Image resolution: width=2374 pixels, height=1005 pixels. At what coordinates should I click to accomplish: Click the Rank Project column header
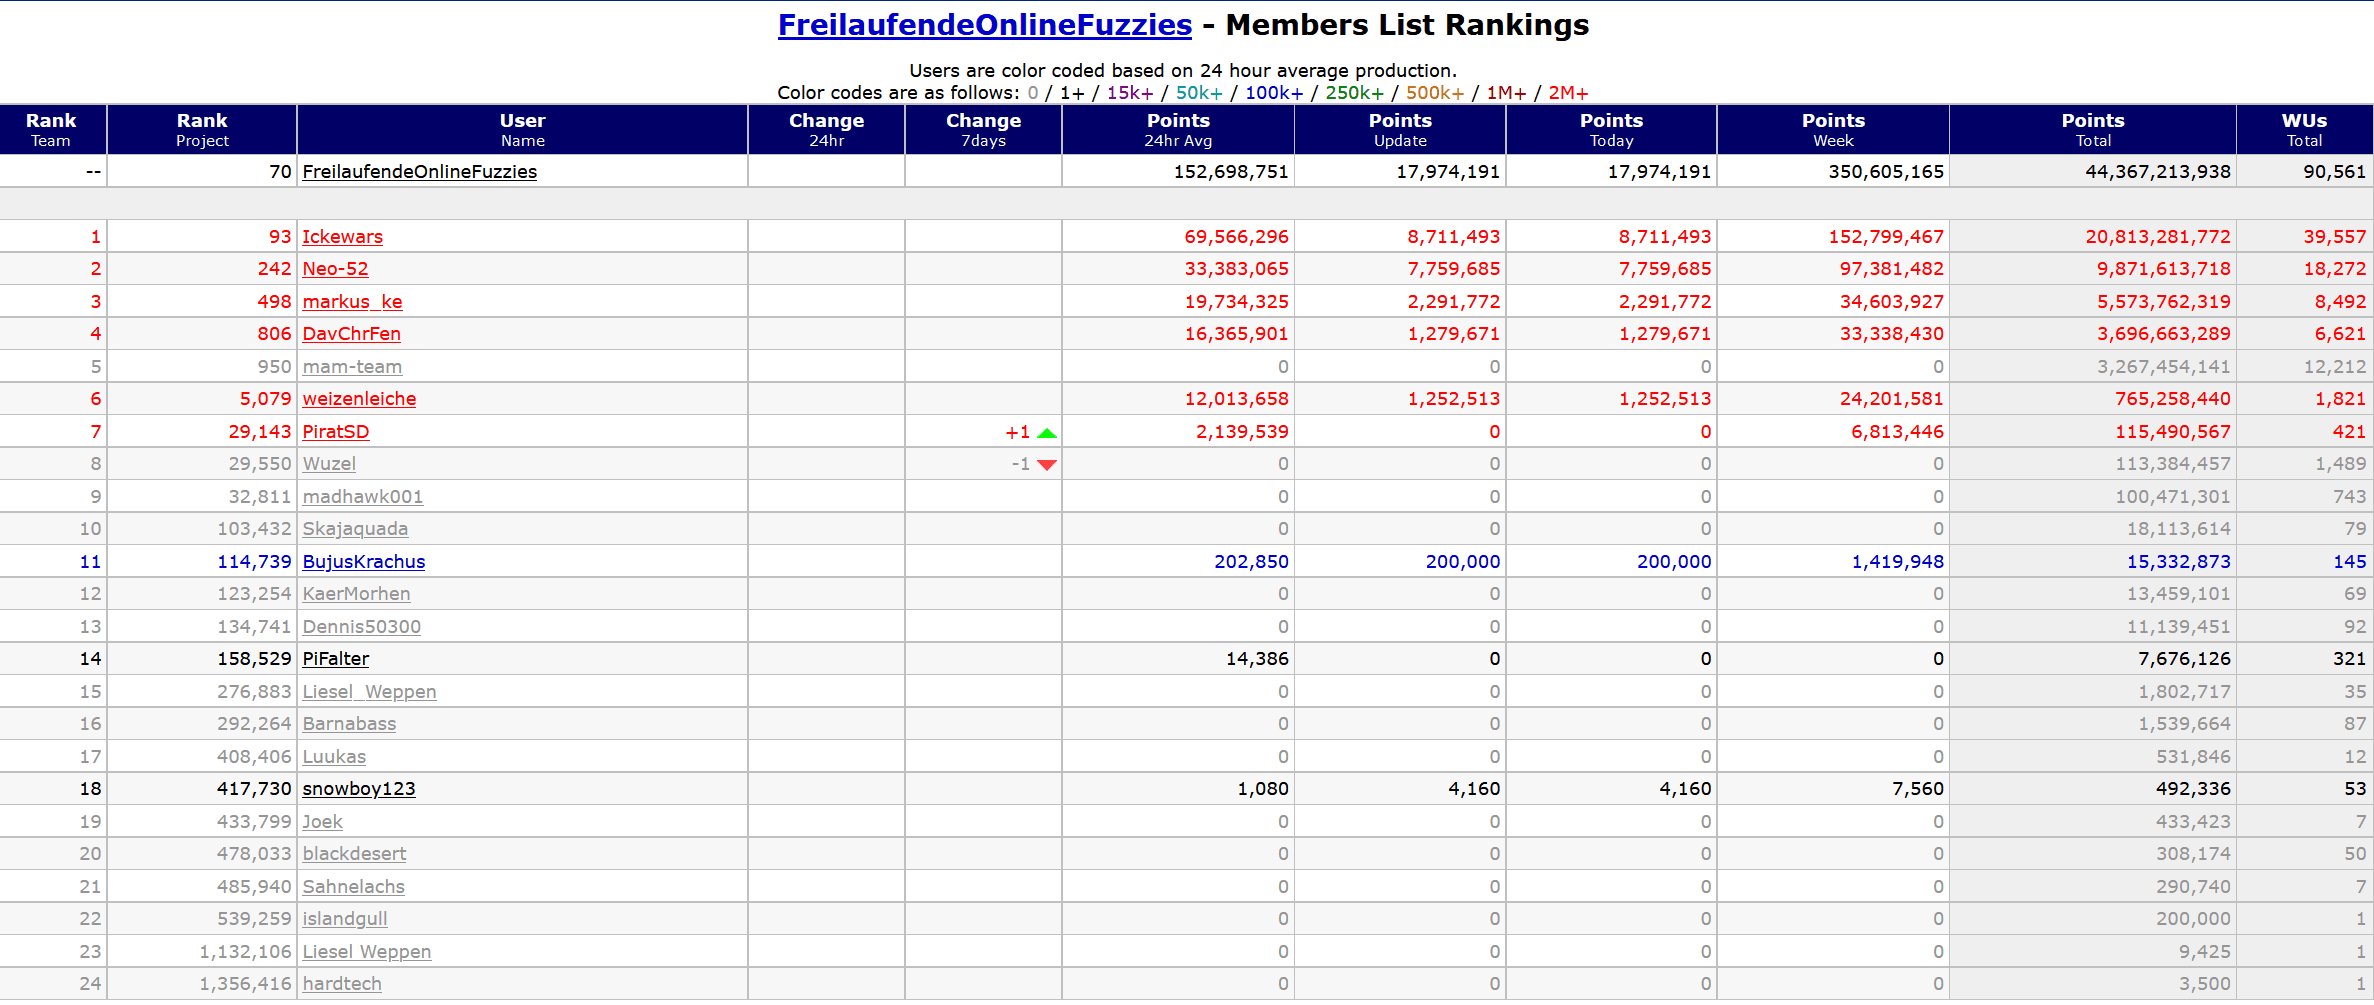pyautogui.click(x=202, y=130)
